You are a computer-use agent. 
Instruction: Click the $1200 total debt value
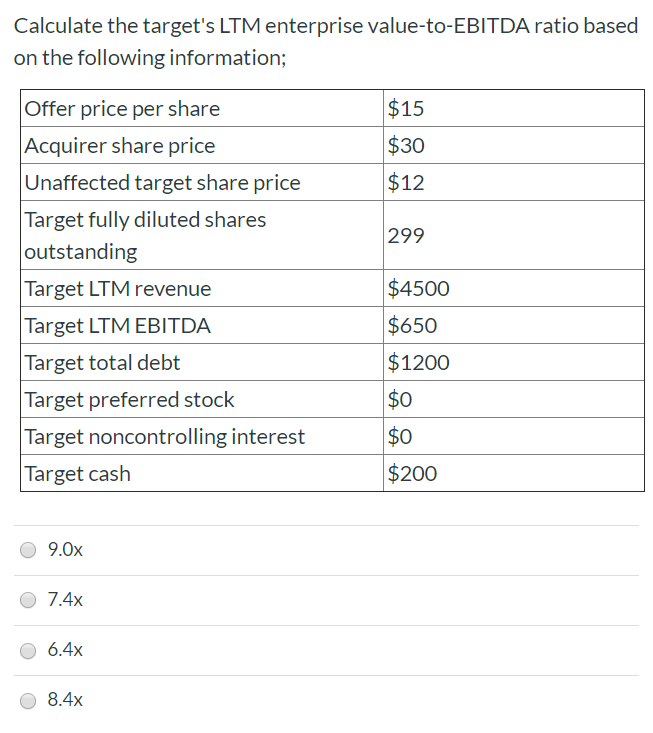click(418, 362)
